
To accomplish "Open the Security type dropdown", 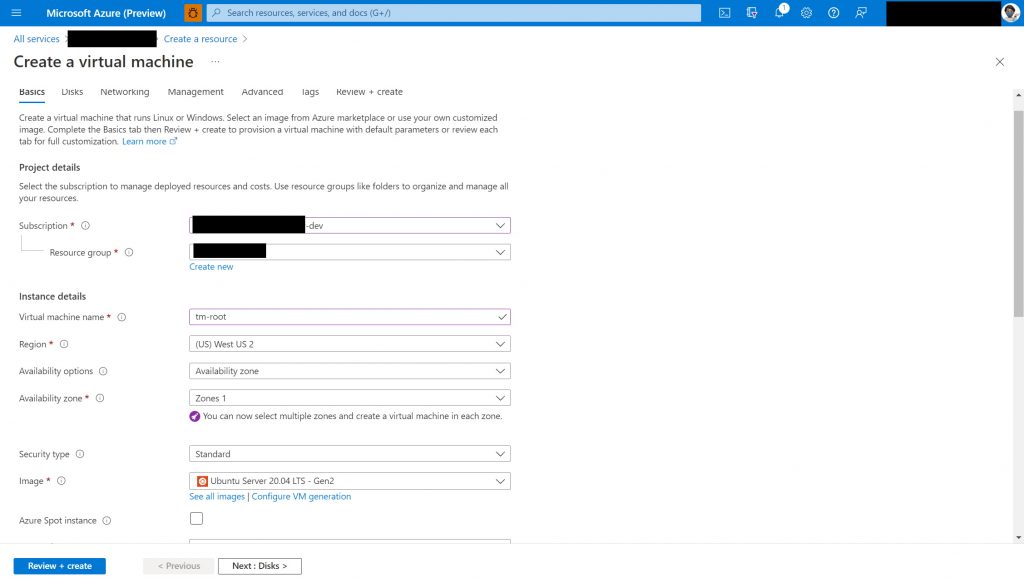I will pos(350,454).
